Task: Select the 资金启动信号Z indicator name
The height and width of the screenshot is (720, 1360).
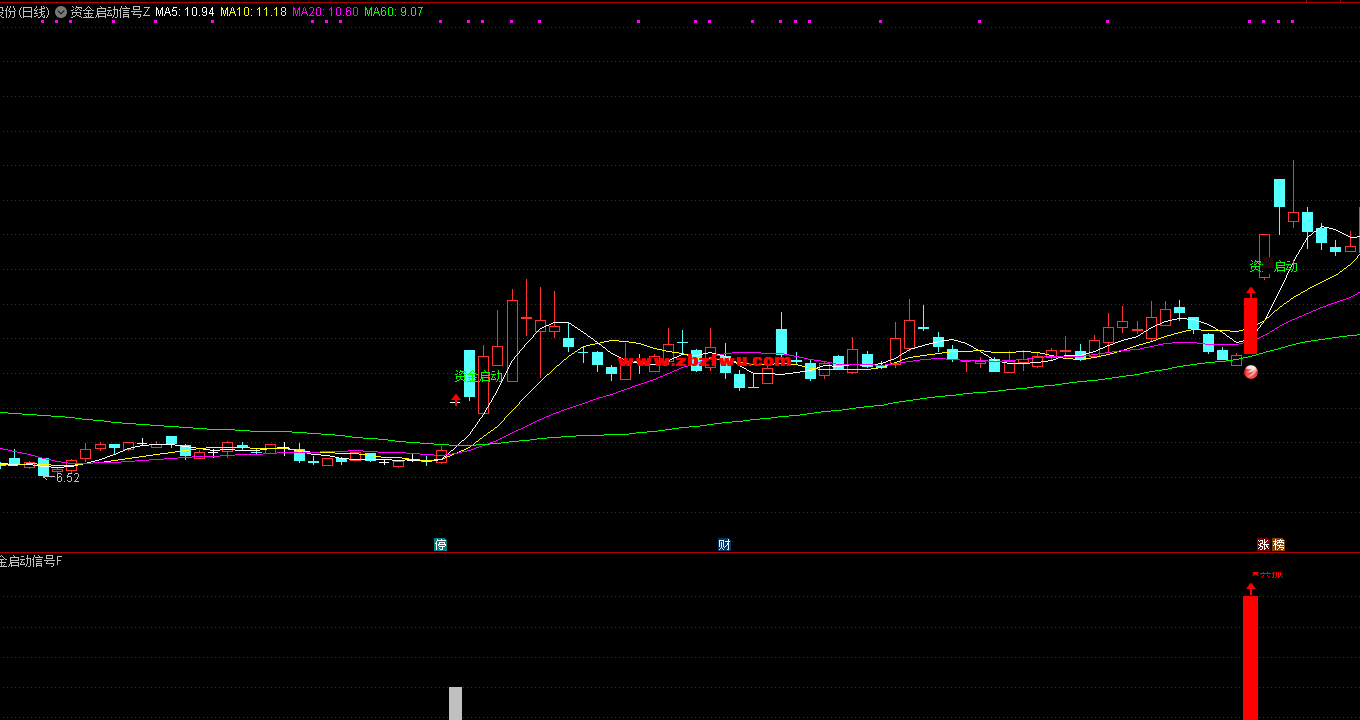Action: 110,12
